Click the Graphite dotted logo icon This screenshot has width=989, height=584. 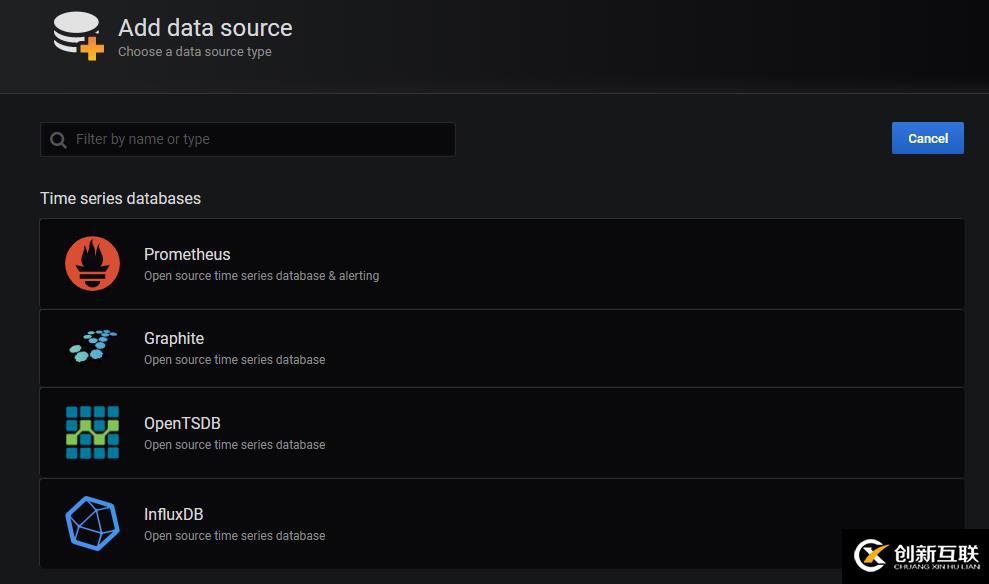pyautogui.click(x=93, y=346)
